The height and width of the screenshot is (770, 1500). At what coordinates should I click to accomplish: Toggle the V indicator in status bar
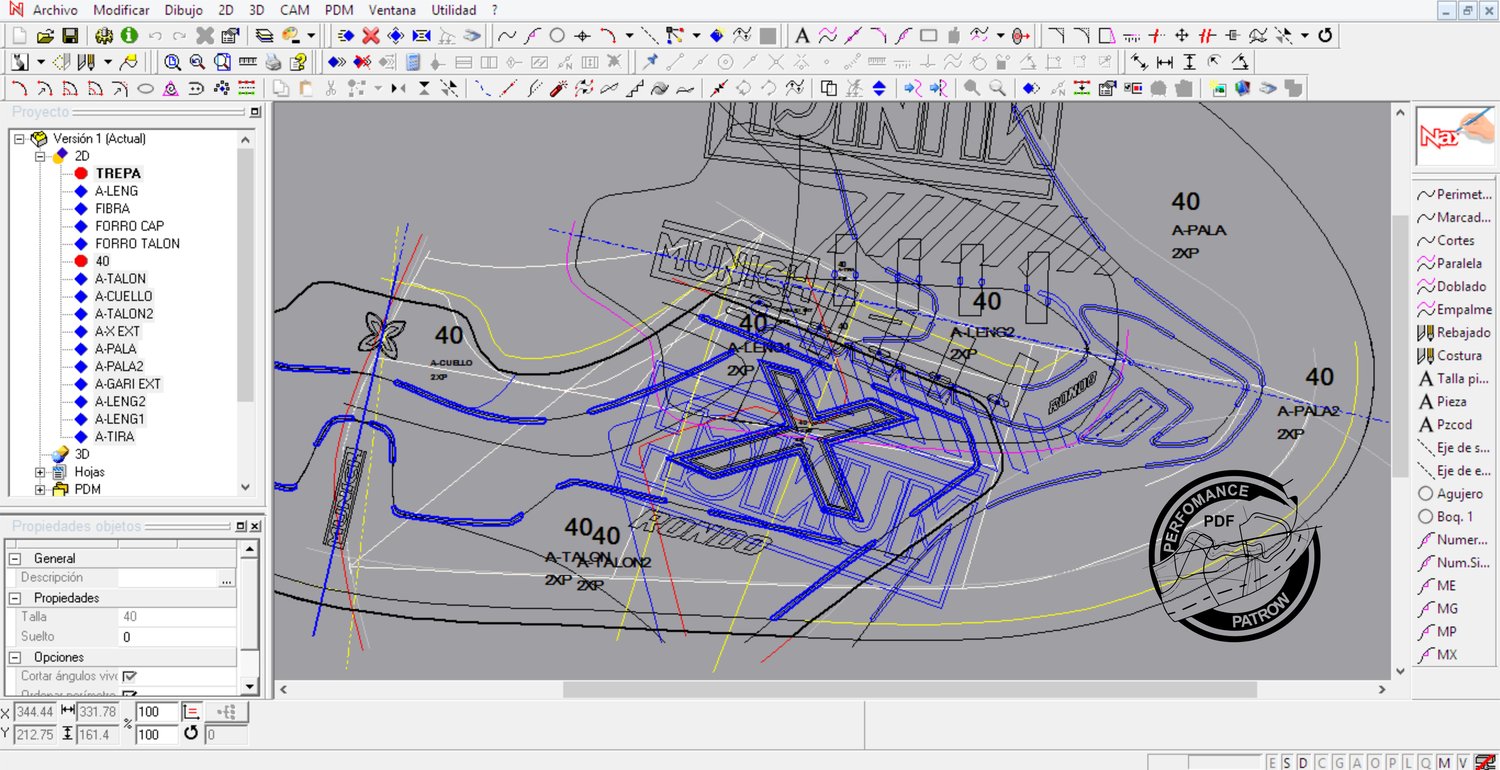(x=1462, y=763)
